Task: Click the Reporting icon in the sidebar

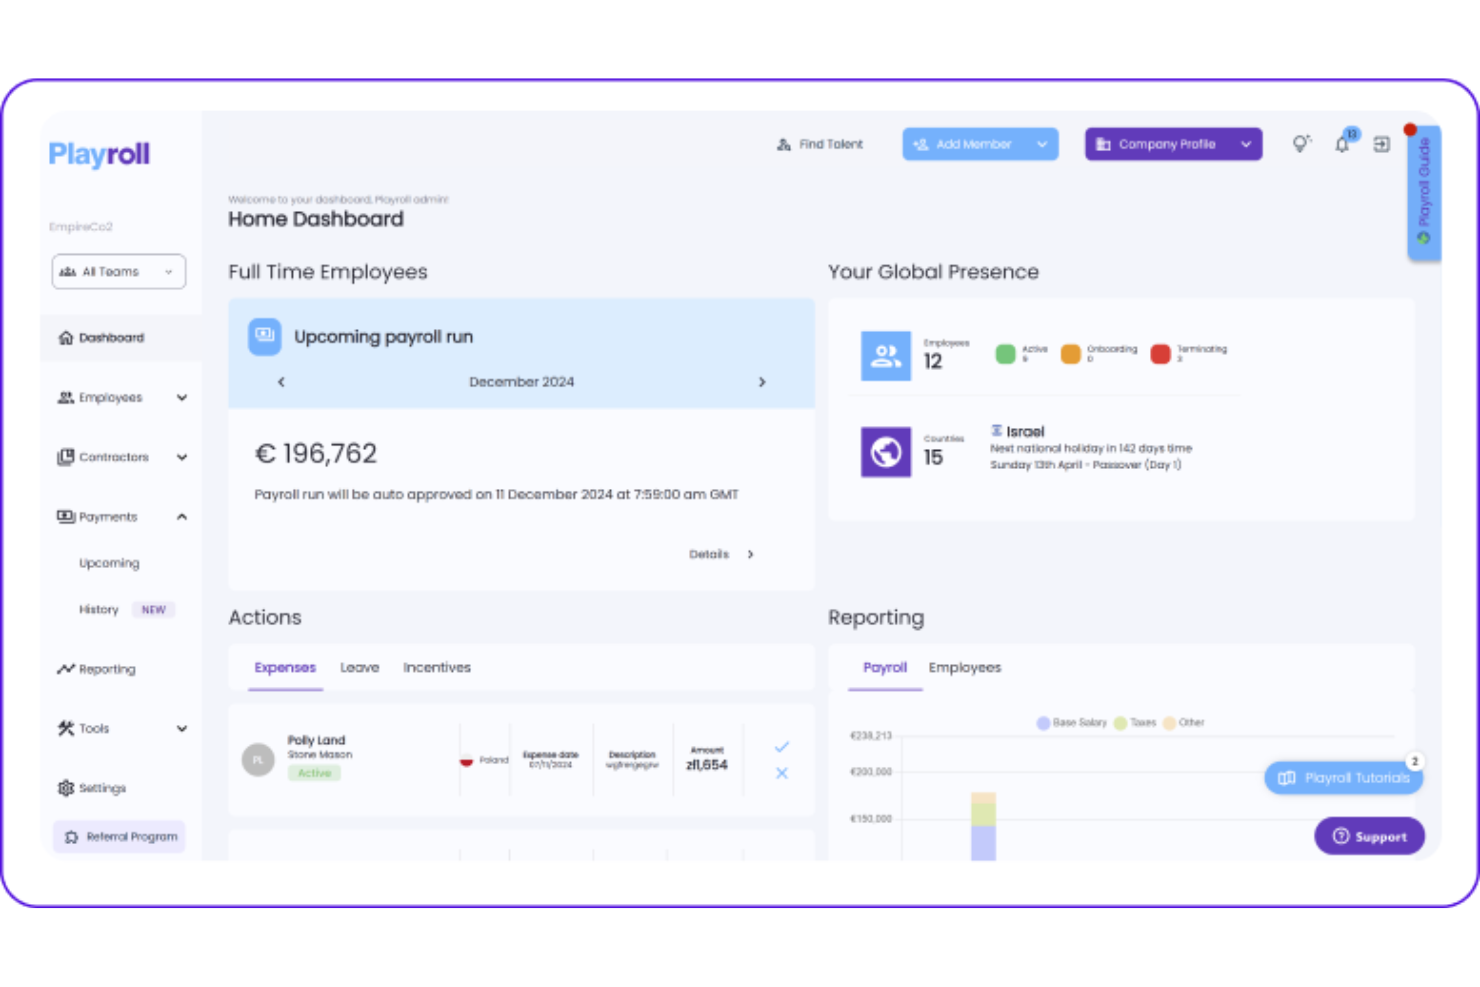Action: click(x=66, y=668)
